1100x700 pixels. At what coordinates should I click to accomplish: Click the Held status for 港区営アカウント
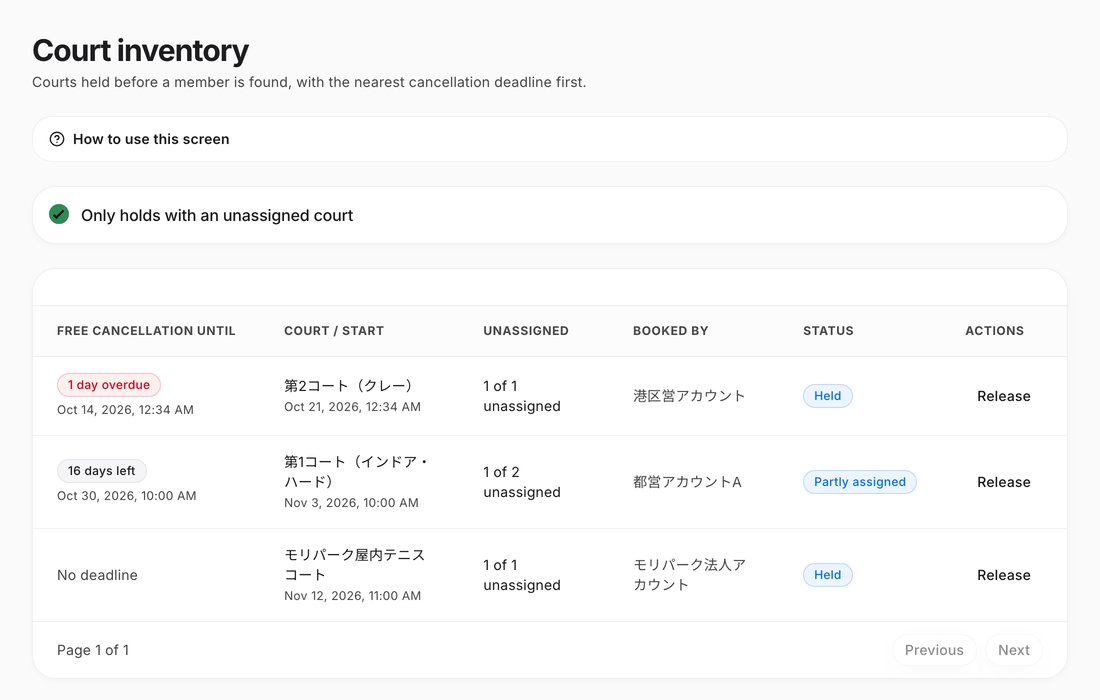coord(827,396)
